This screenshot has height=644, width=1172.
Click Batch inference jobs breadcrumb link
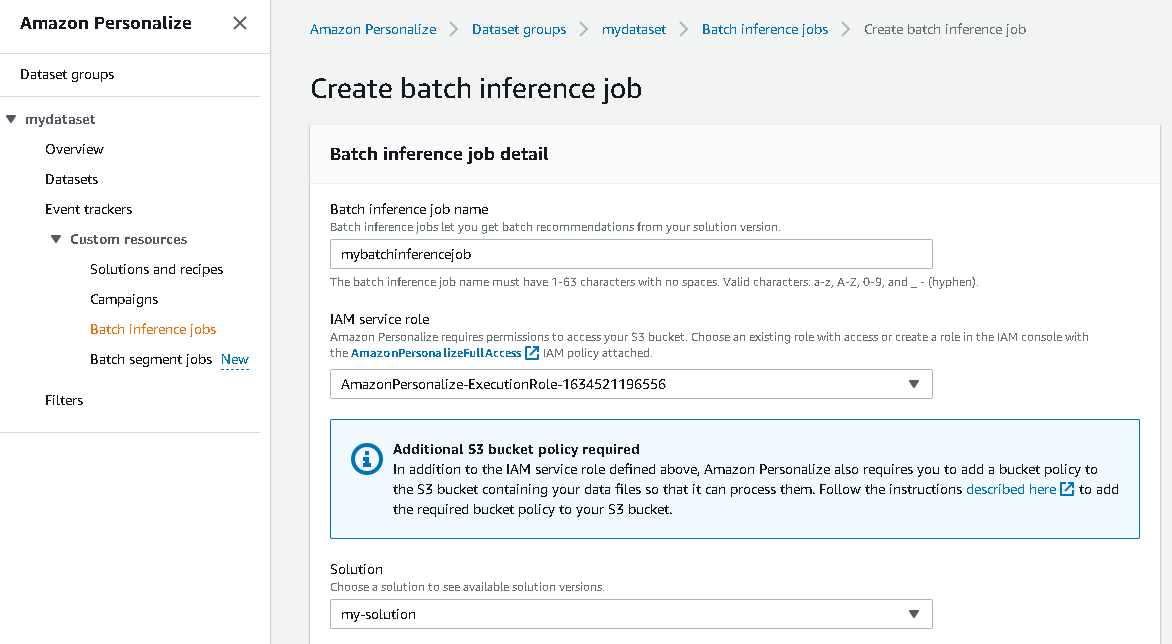tap(765, 29)
